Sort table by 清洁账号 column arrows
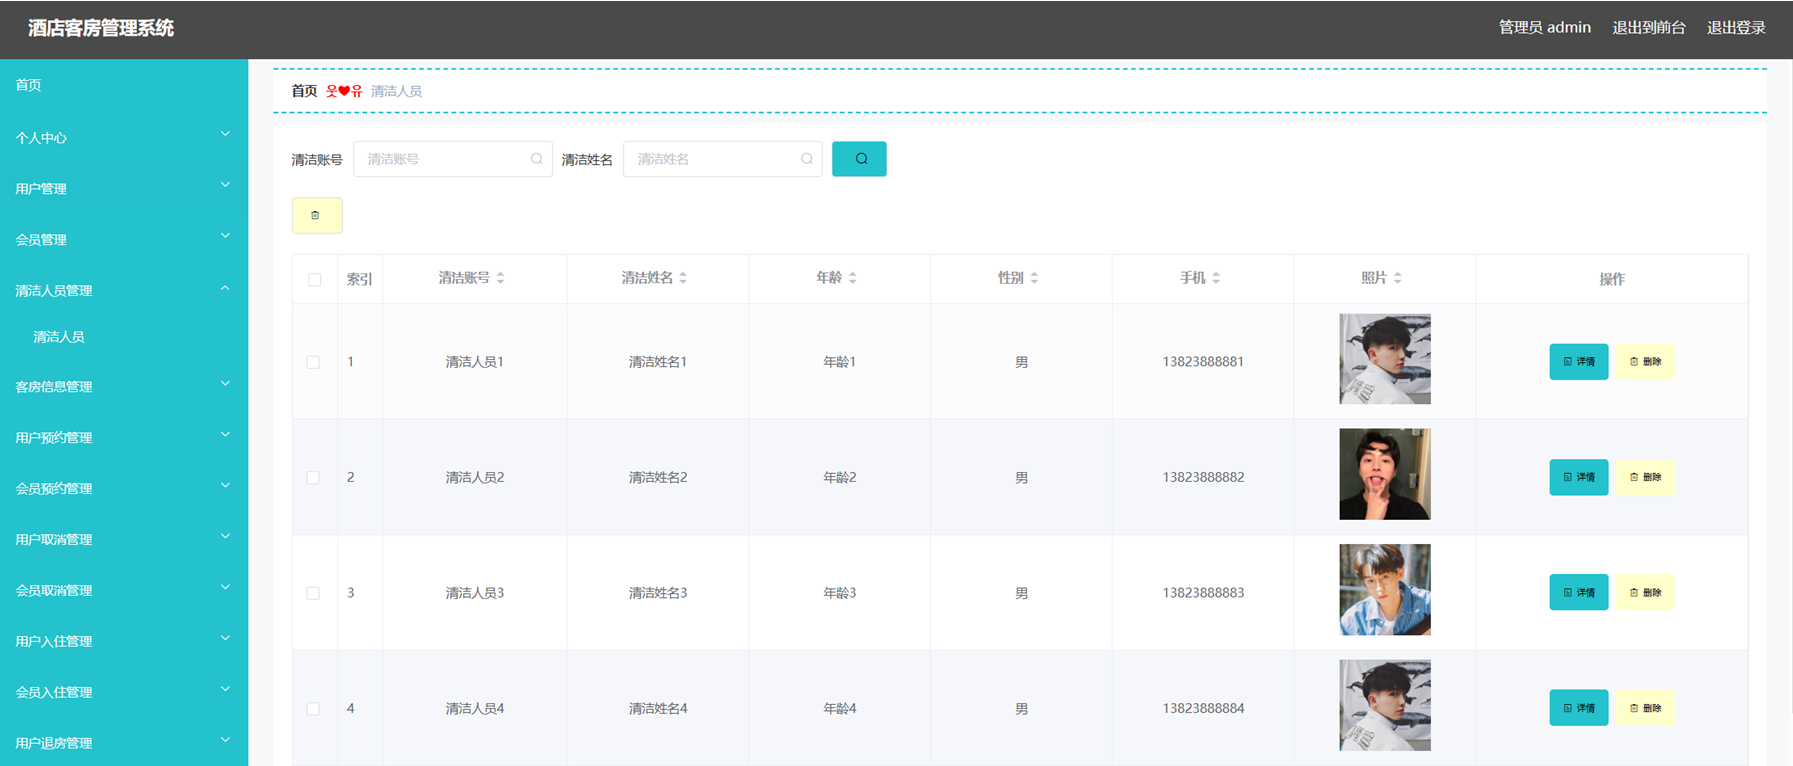This screenshot has width=1793, height=766. coord(500,278)
